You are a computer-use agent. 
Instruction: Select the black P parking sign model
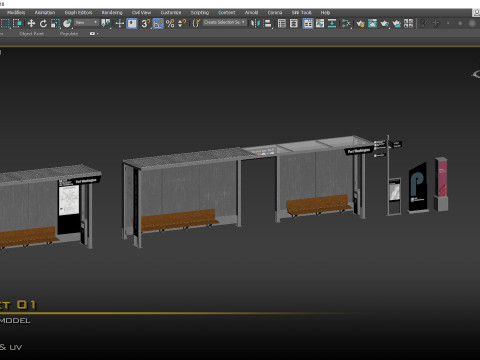(x=418, y=187)
